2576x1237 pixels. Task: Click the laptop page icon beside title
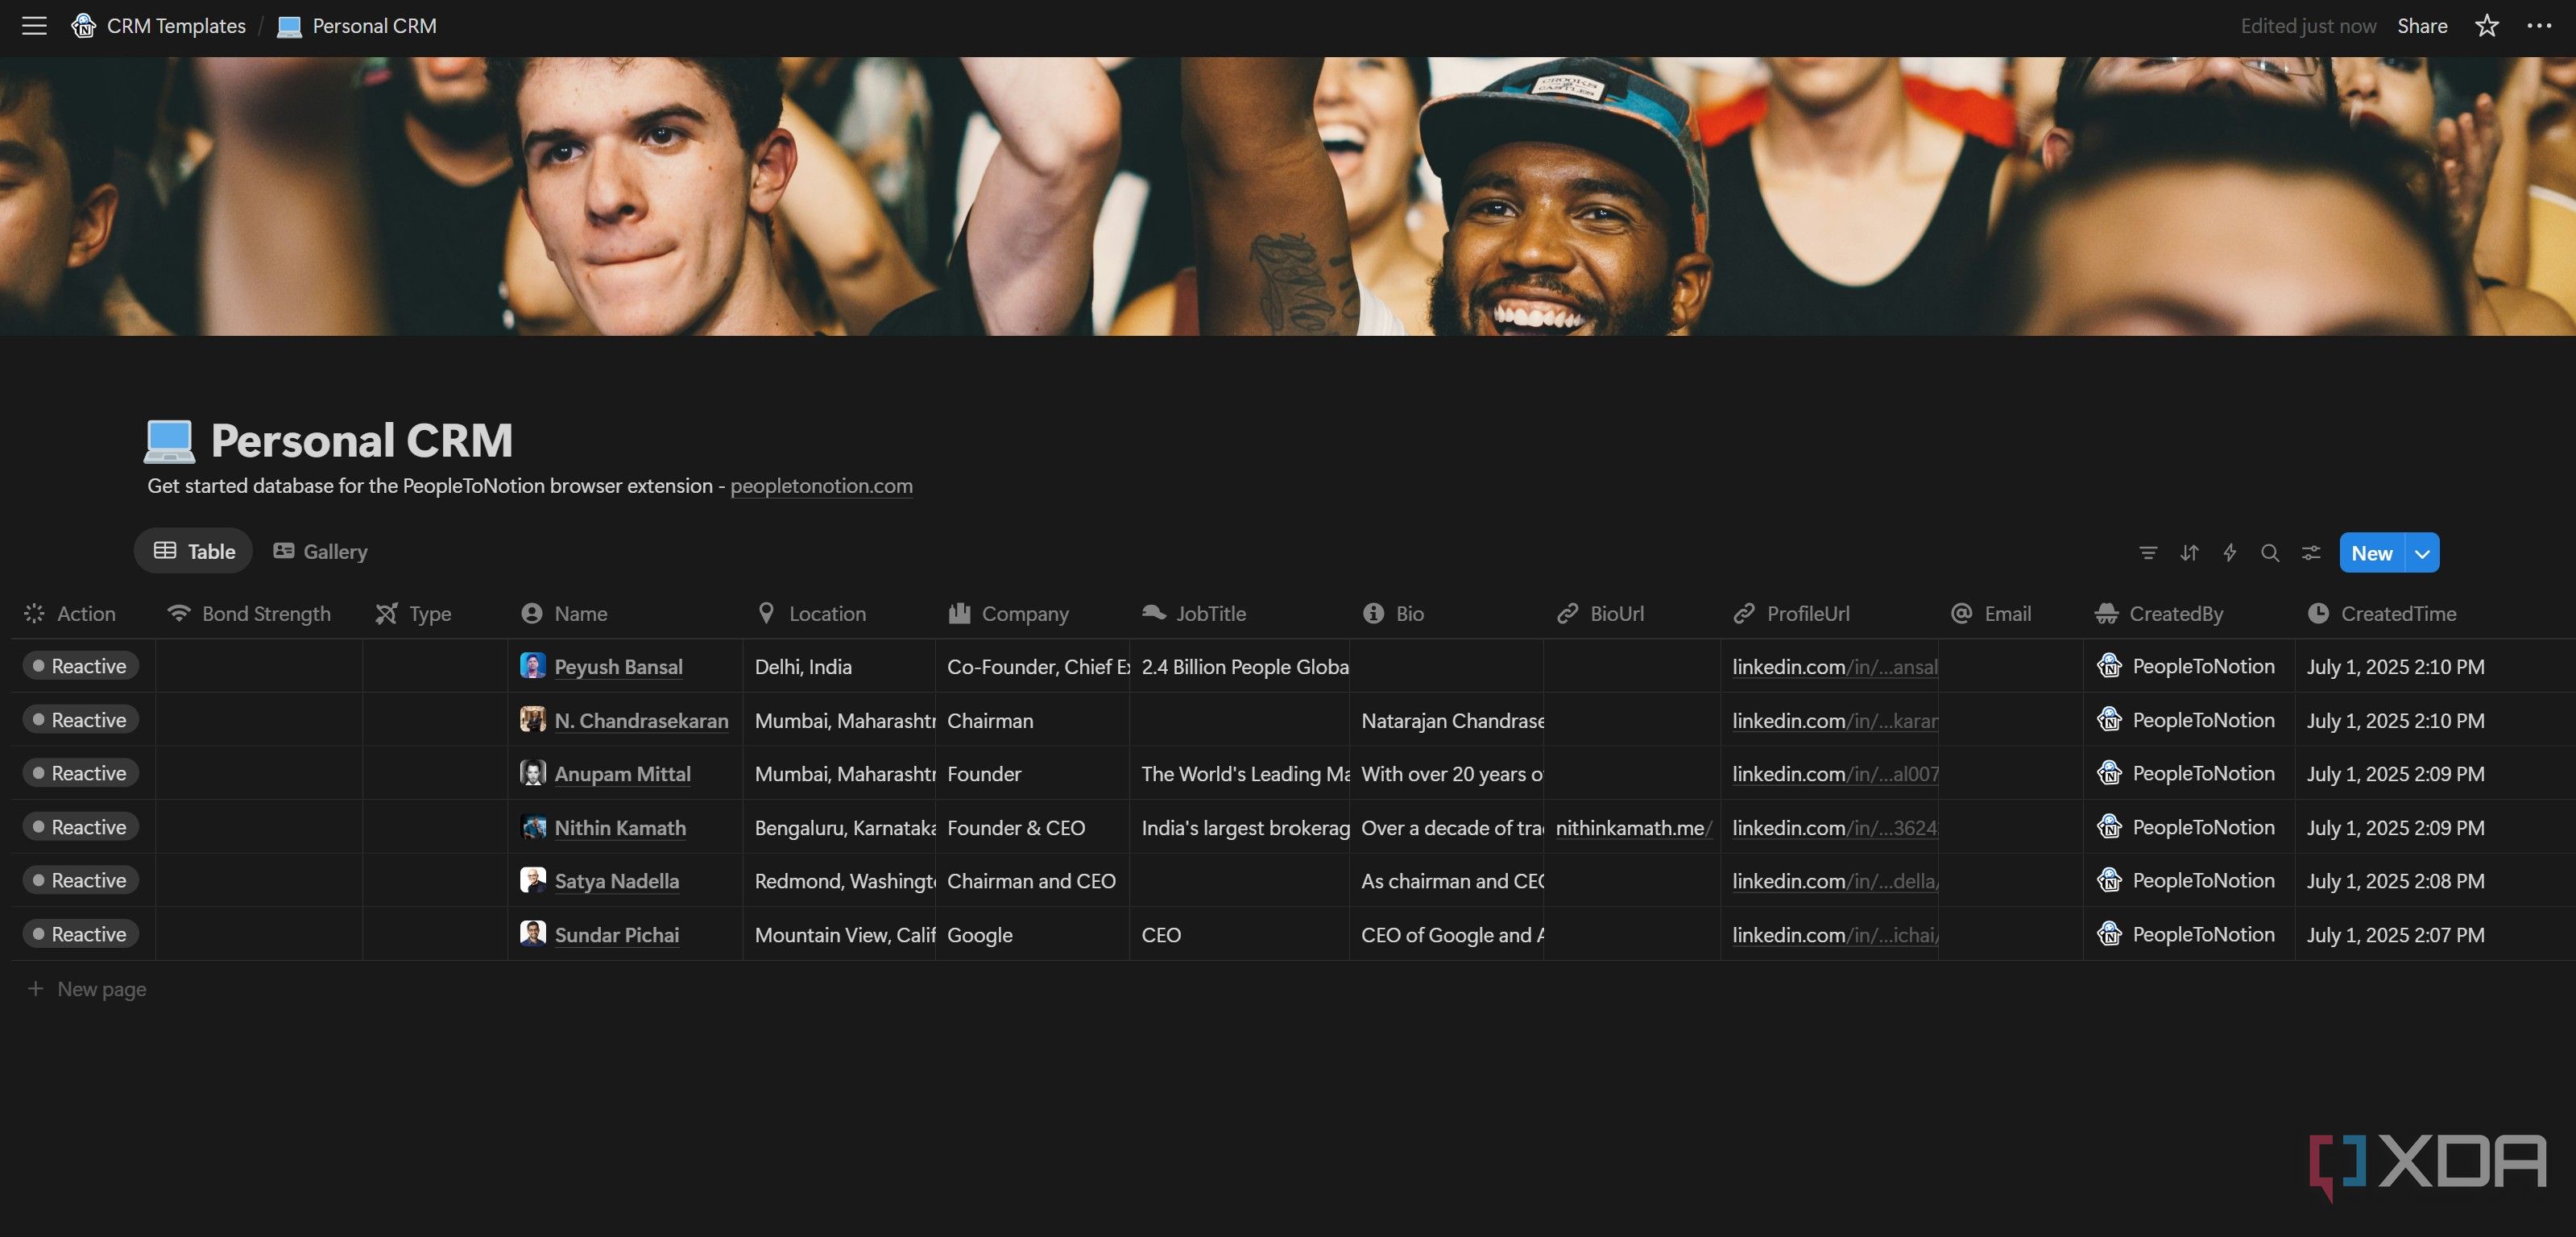coord(169,441)
